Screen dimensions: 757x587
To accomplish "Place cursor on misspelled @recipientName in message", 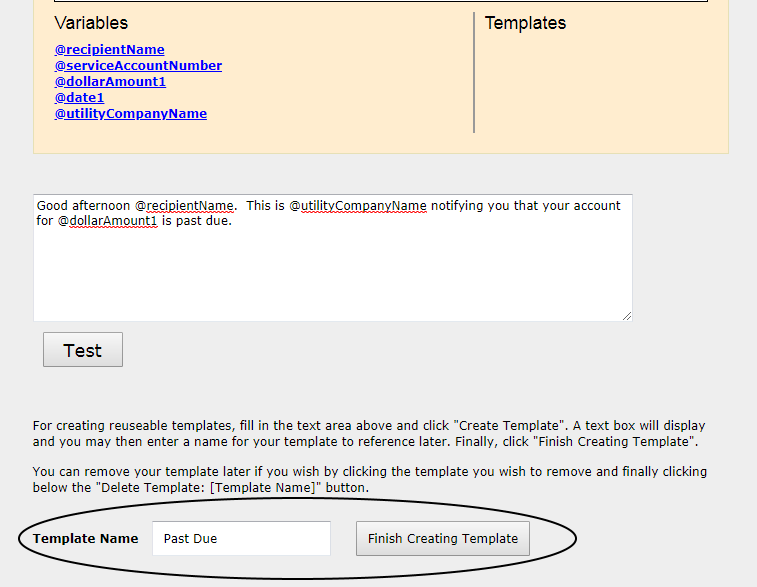I will coord(184,205).
